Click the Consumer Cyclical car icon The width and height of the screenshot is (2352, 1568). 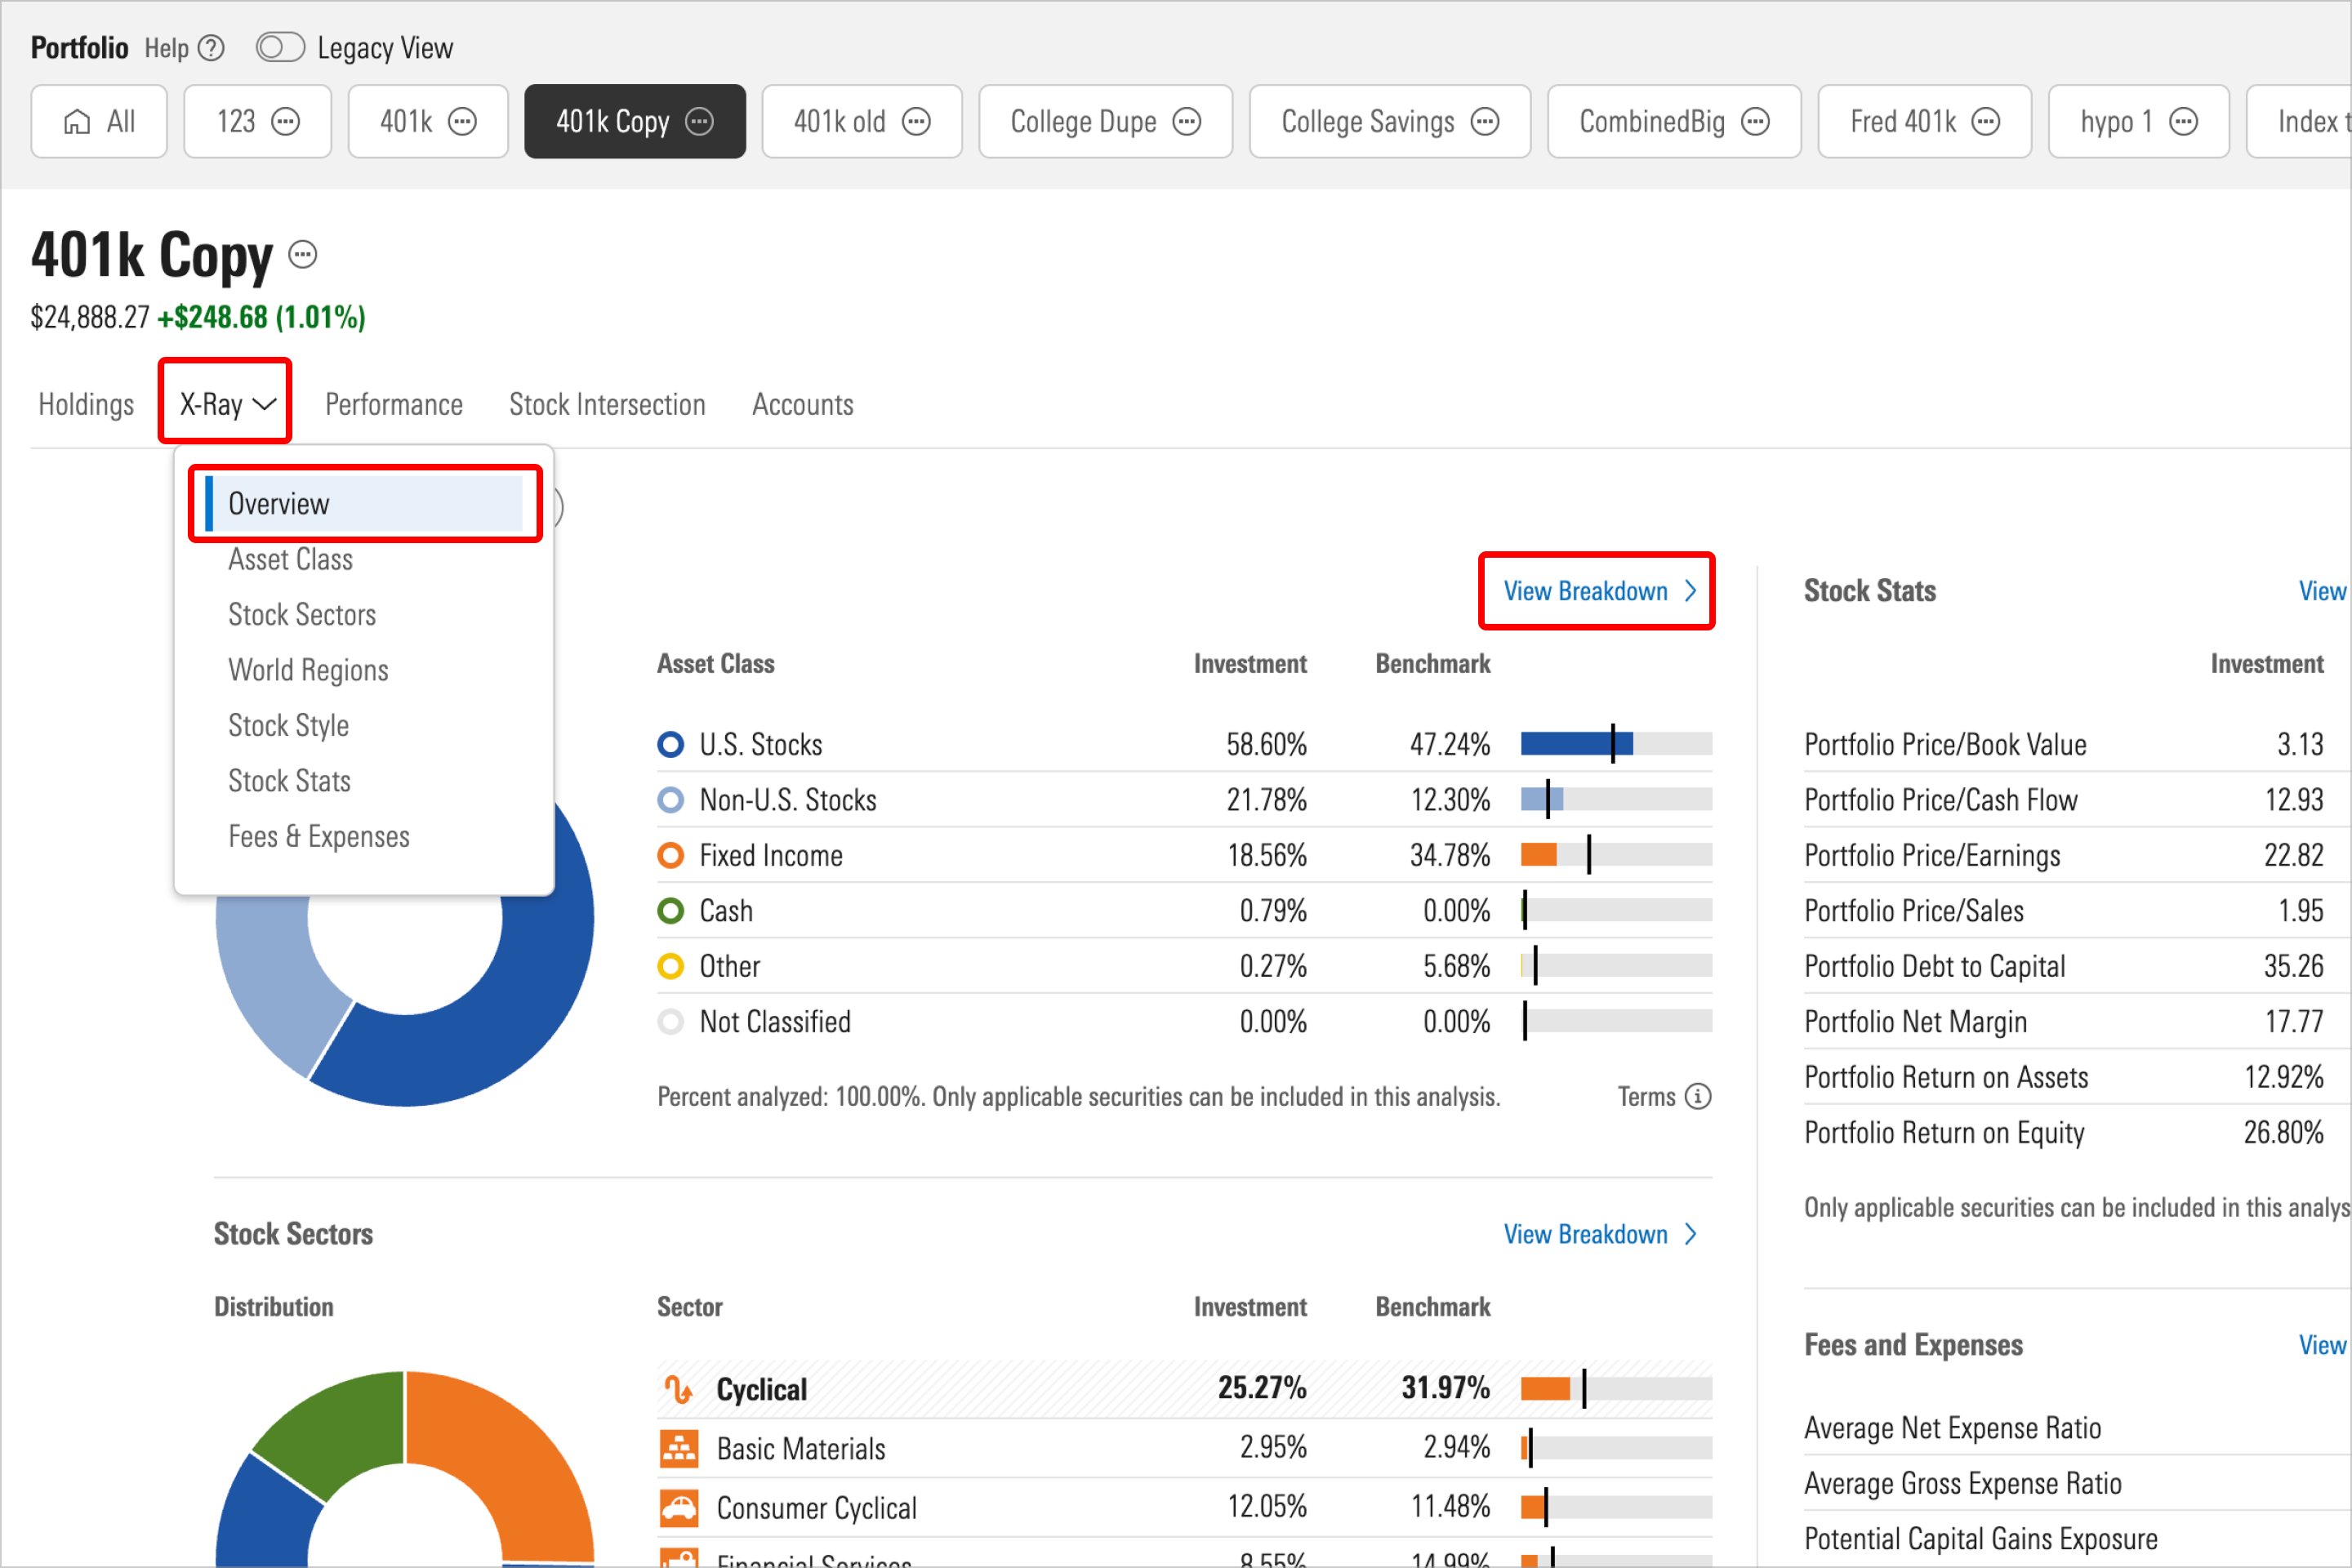pyautogui.click(x=681, y=1507)
